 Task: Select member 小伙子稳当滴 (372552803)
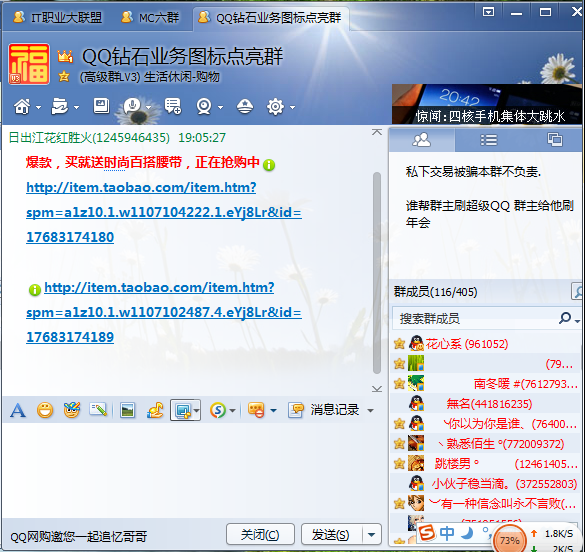coord(486,484)
